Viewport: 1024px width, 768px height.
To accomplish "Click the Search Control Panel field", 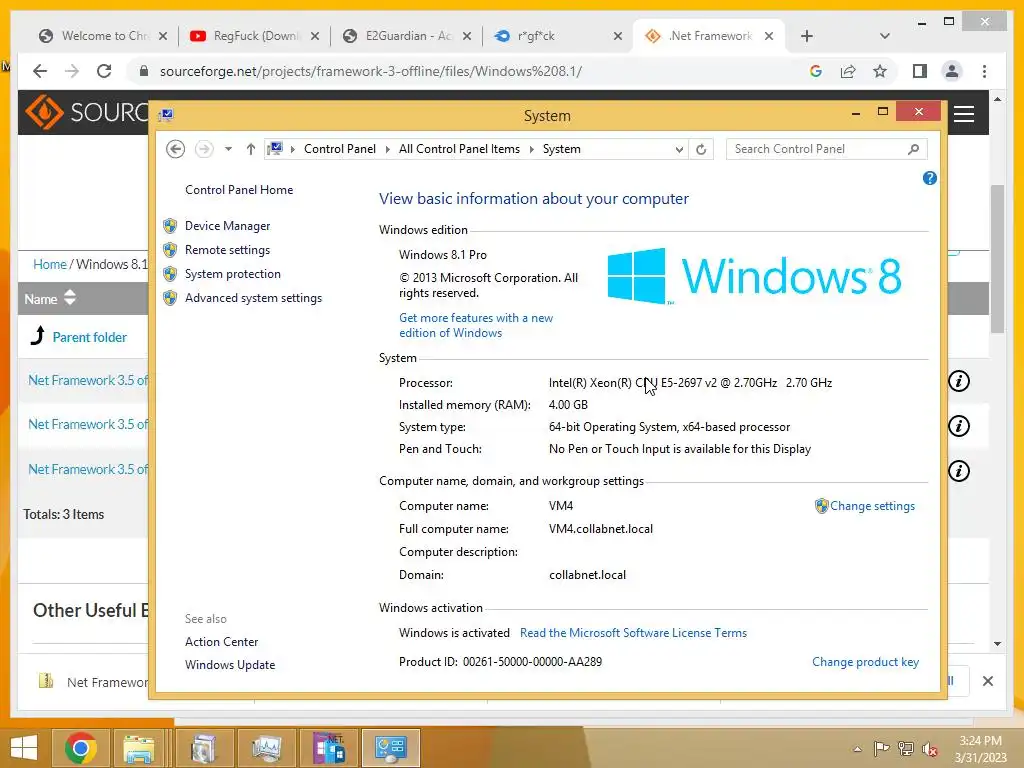I will point(827,150).
